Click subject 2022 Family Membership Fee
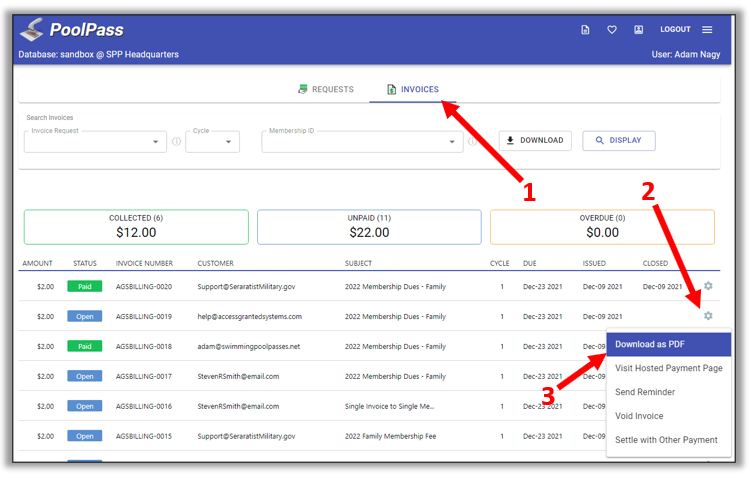The width and height of the screenshot is (751, 478). [390, 436]
